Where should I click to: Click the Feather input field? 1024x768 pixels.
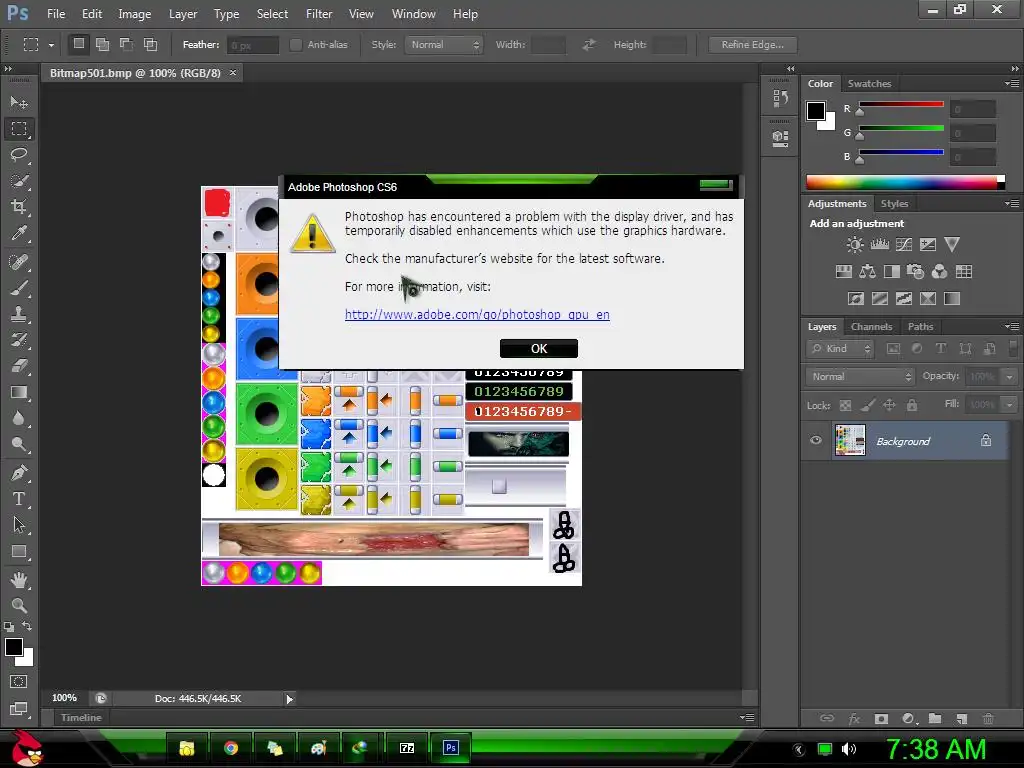click(253, 45)
